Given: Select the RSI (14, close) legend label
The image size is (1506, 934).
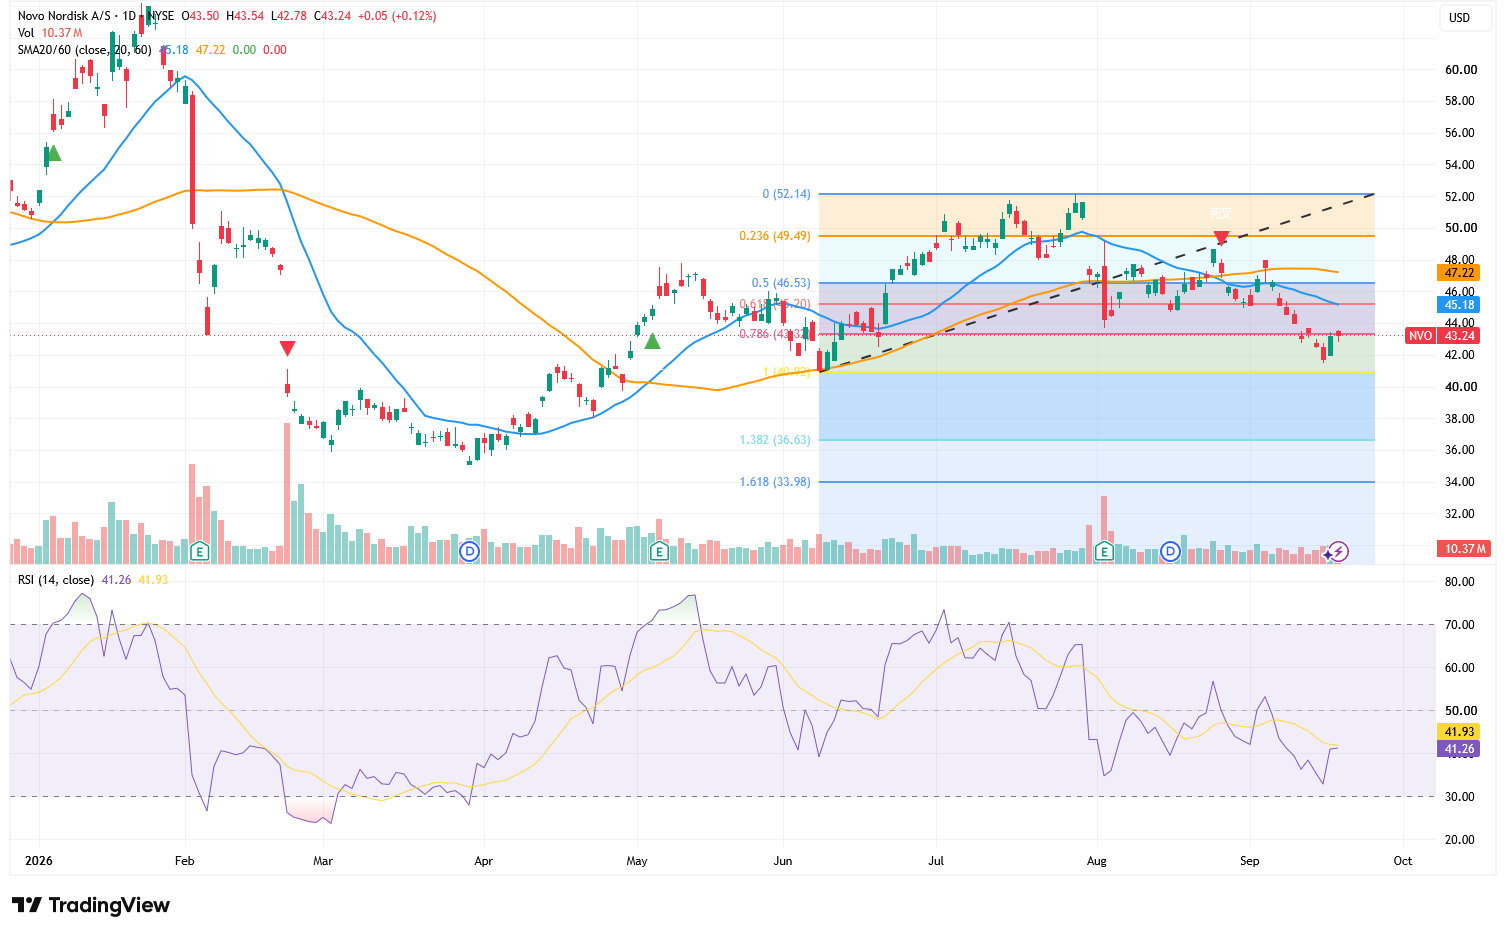Looking at the screenshot, I should tap(56, 580).
